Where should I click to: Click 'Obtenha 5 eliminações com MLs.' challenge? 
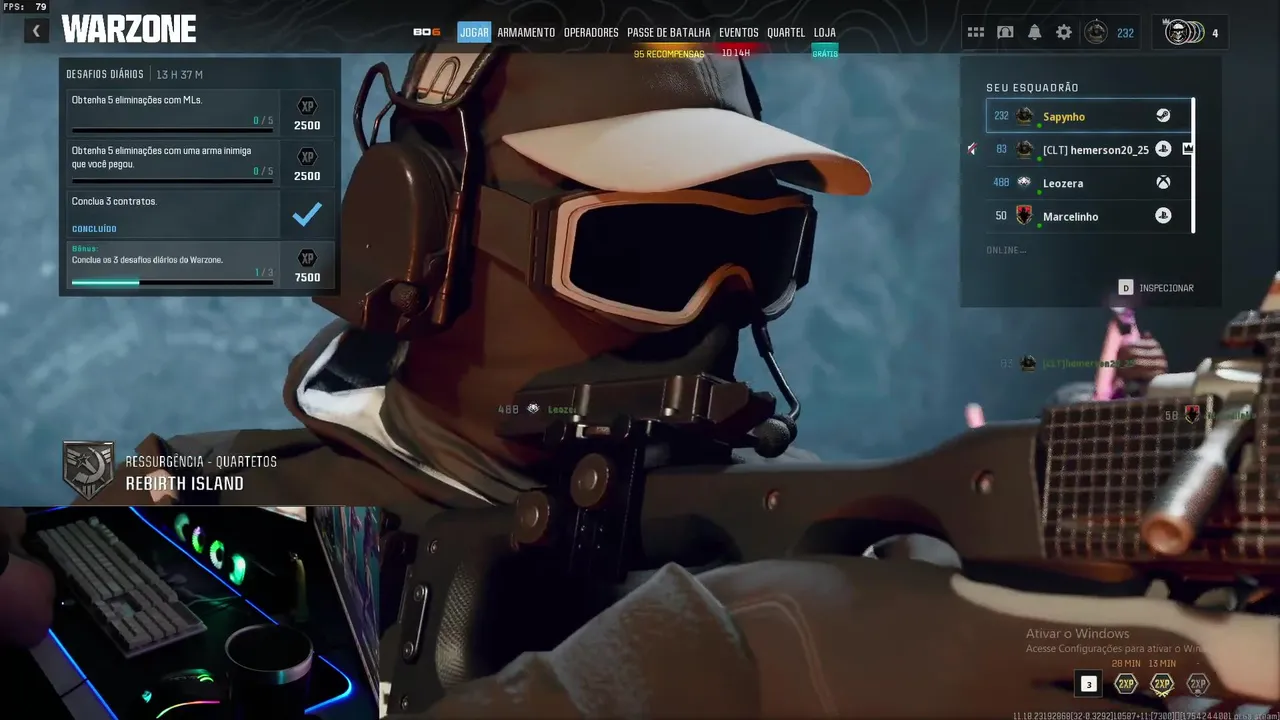tap(172, 112)
